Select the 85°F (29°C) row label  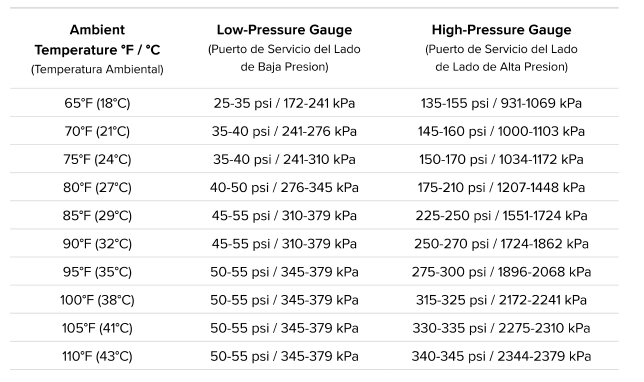click(97, 216)
